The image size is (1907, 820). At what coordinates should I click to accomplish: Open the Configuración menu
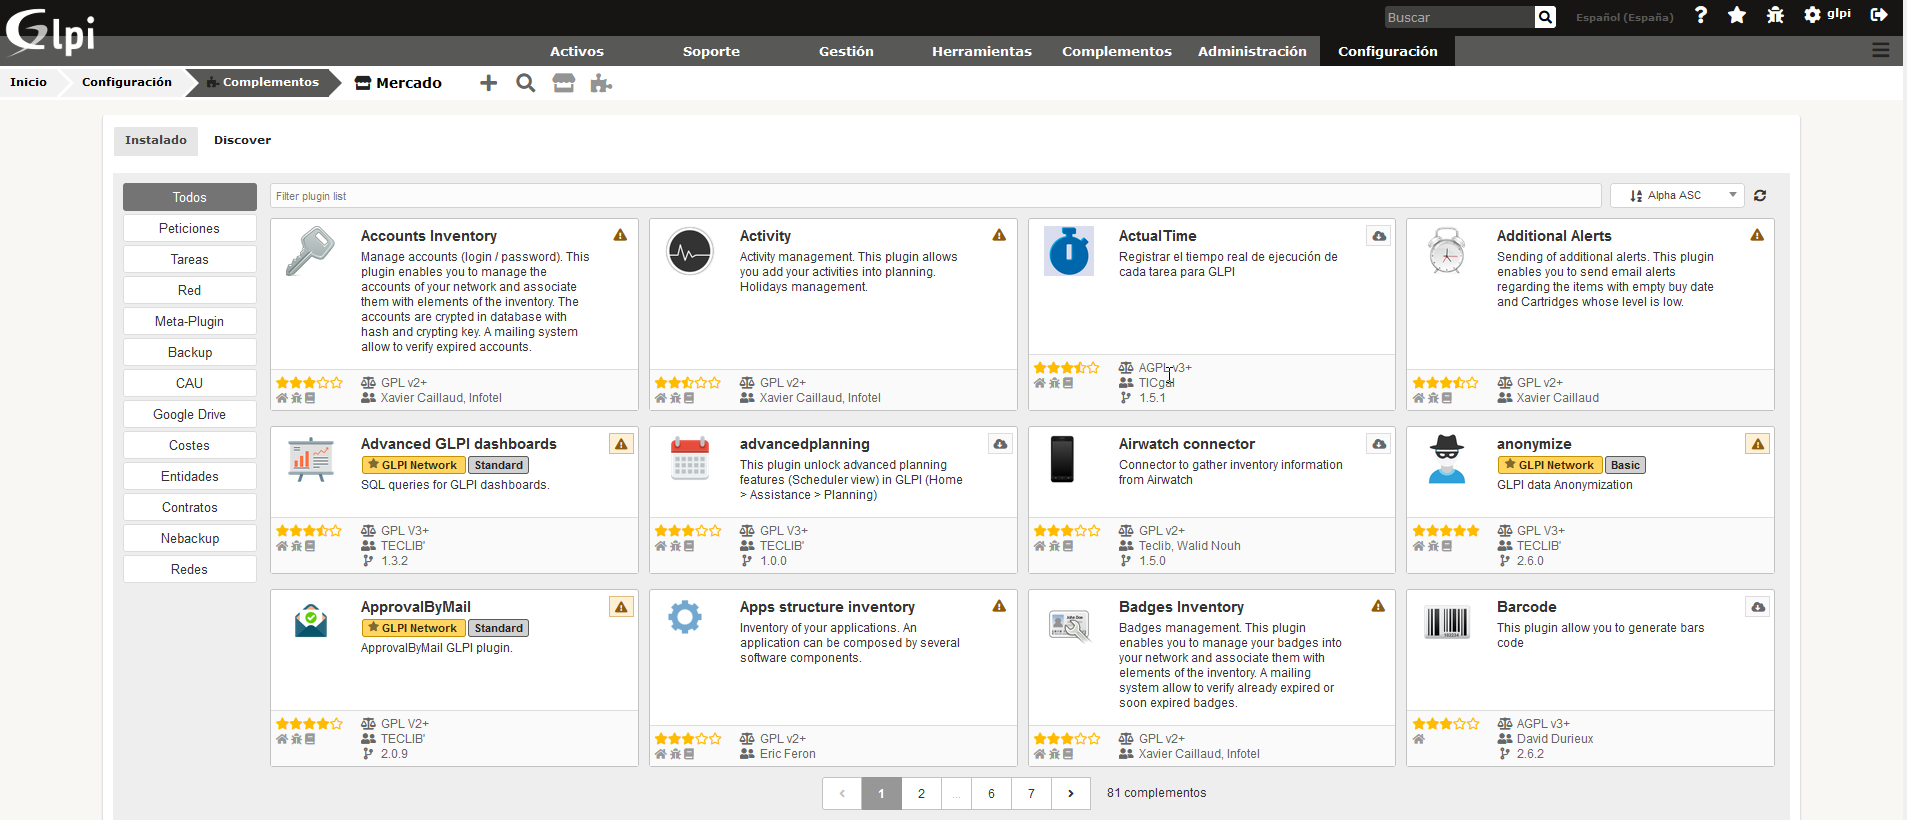click(x=1387, y=51)
